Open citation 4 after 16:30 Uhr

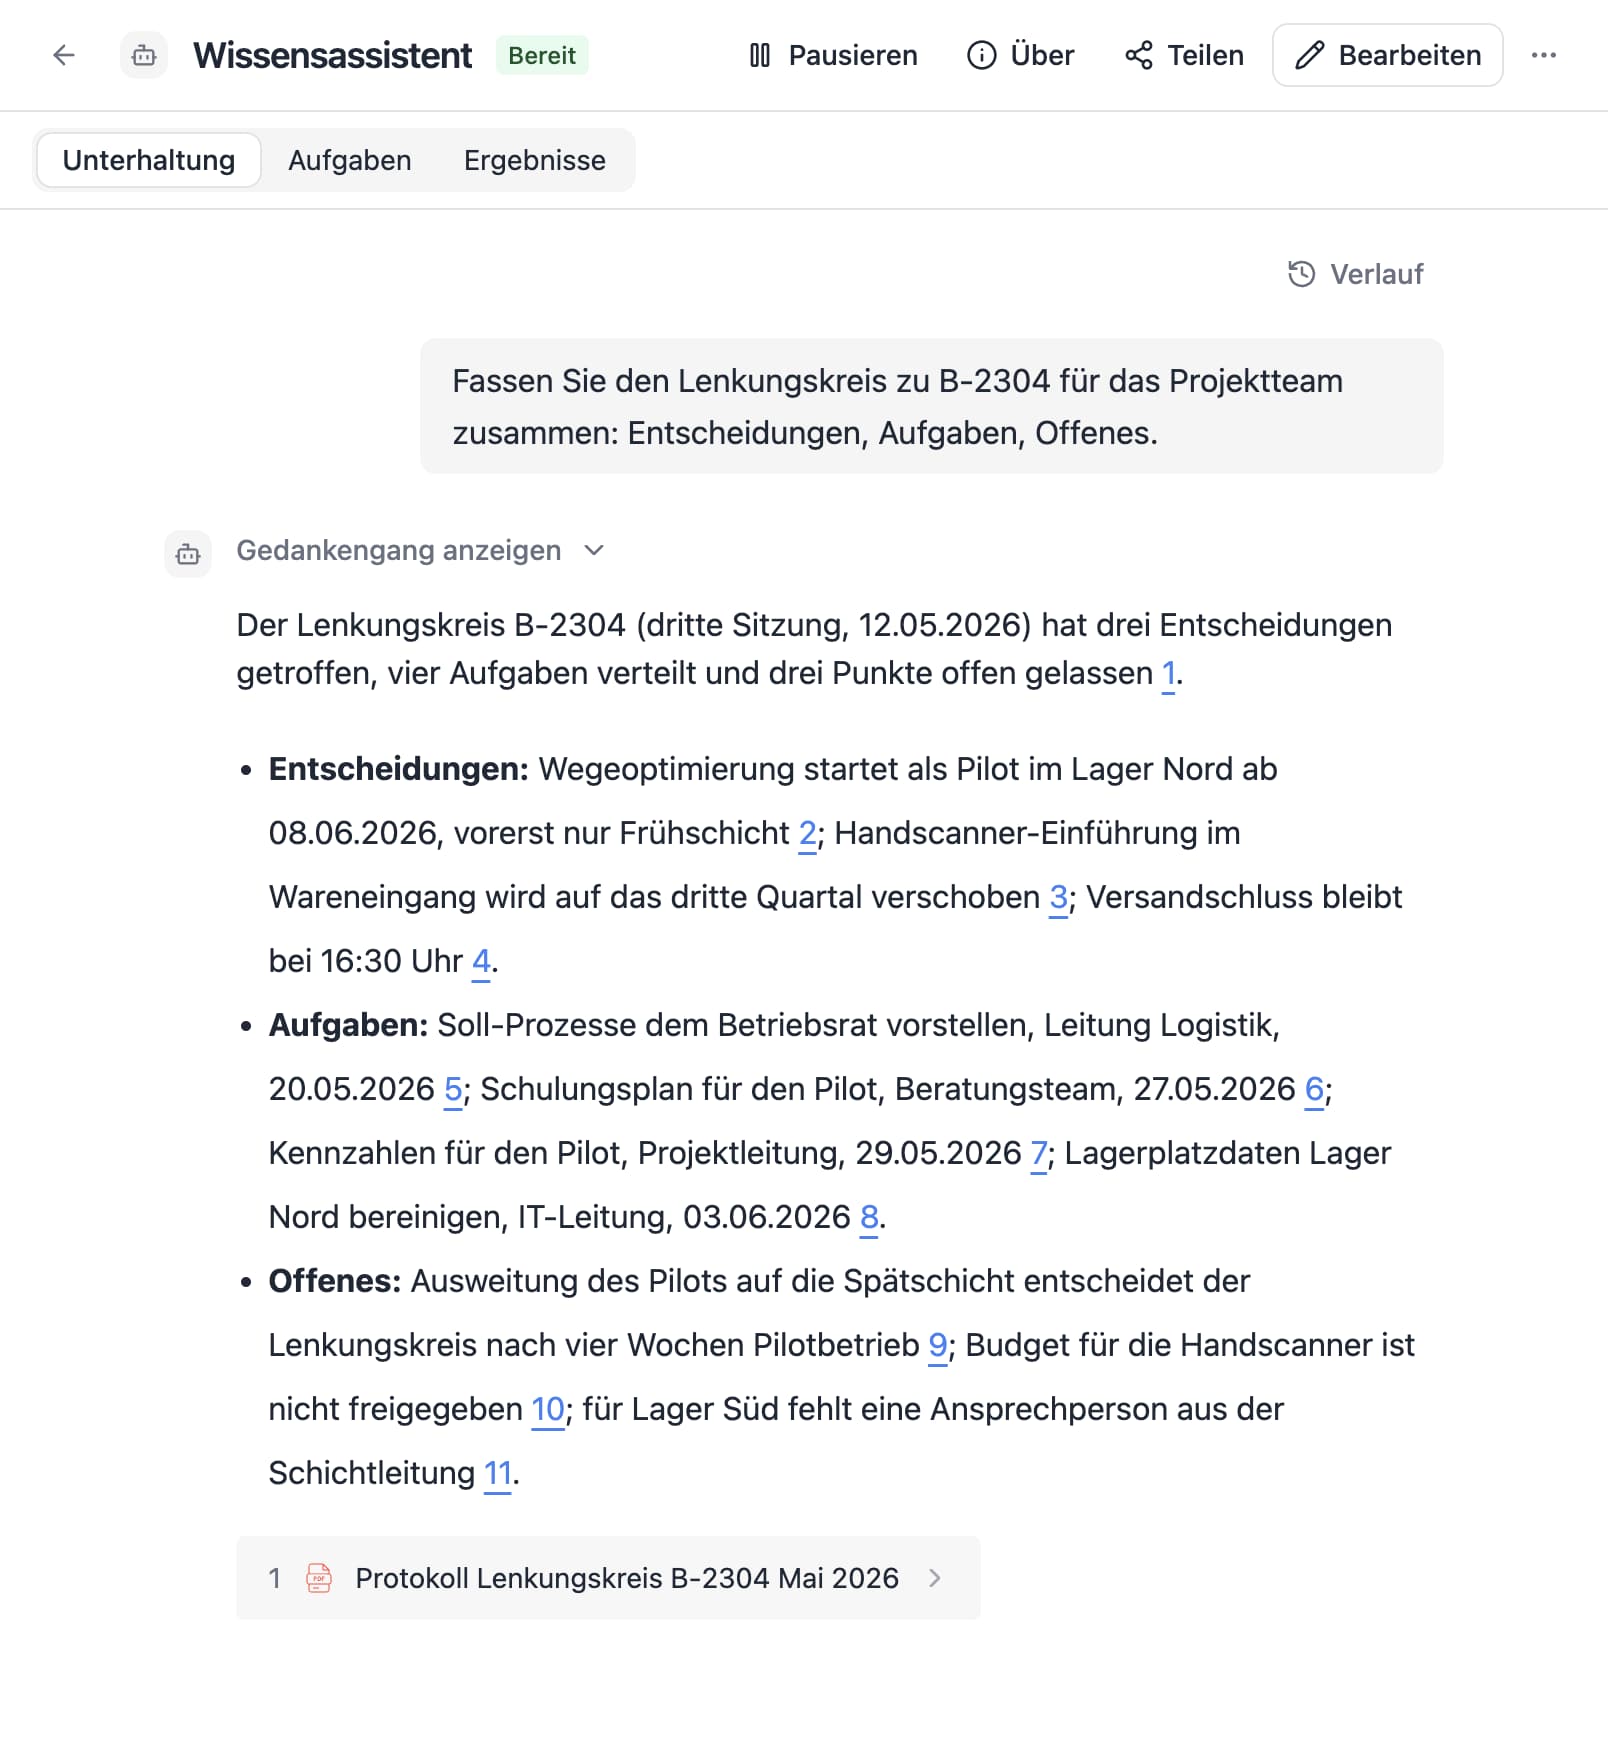[x=481, y=962]
